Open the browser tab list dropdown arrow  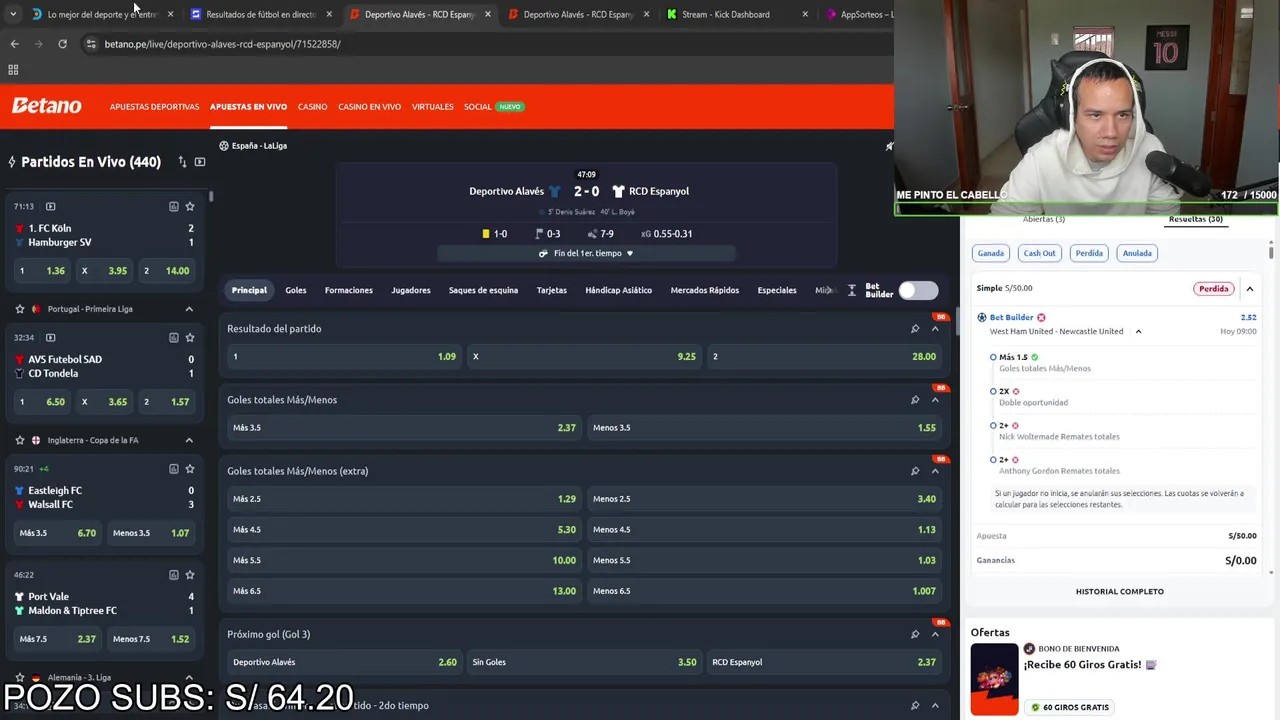pos(13,14)
